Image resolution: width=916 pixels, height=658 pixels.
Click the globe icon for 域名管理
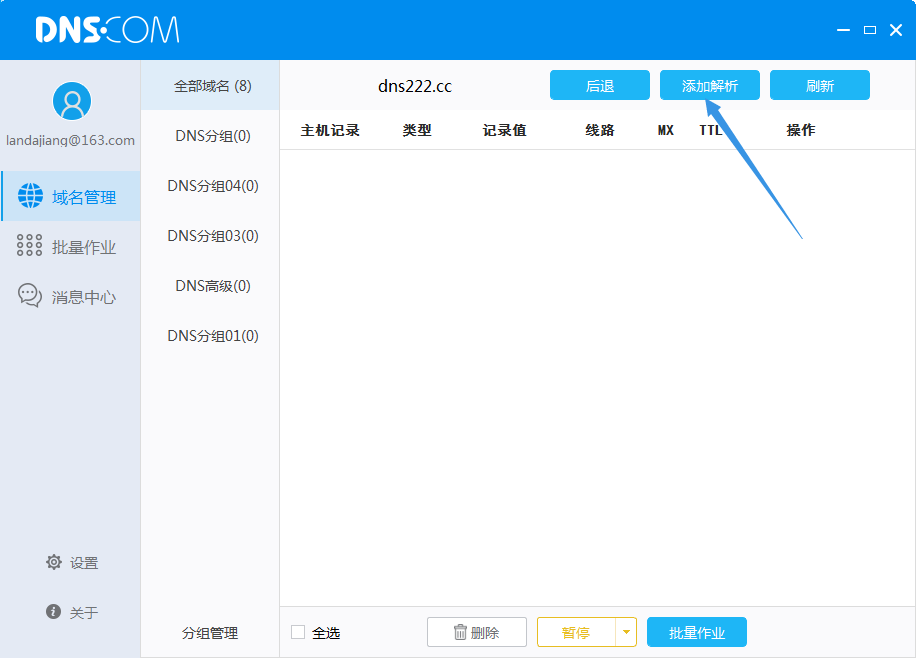coord(30,197)
